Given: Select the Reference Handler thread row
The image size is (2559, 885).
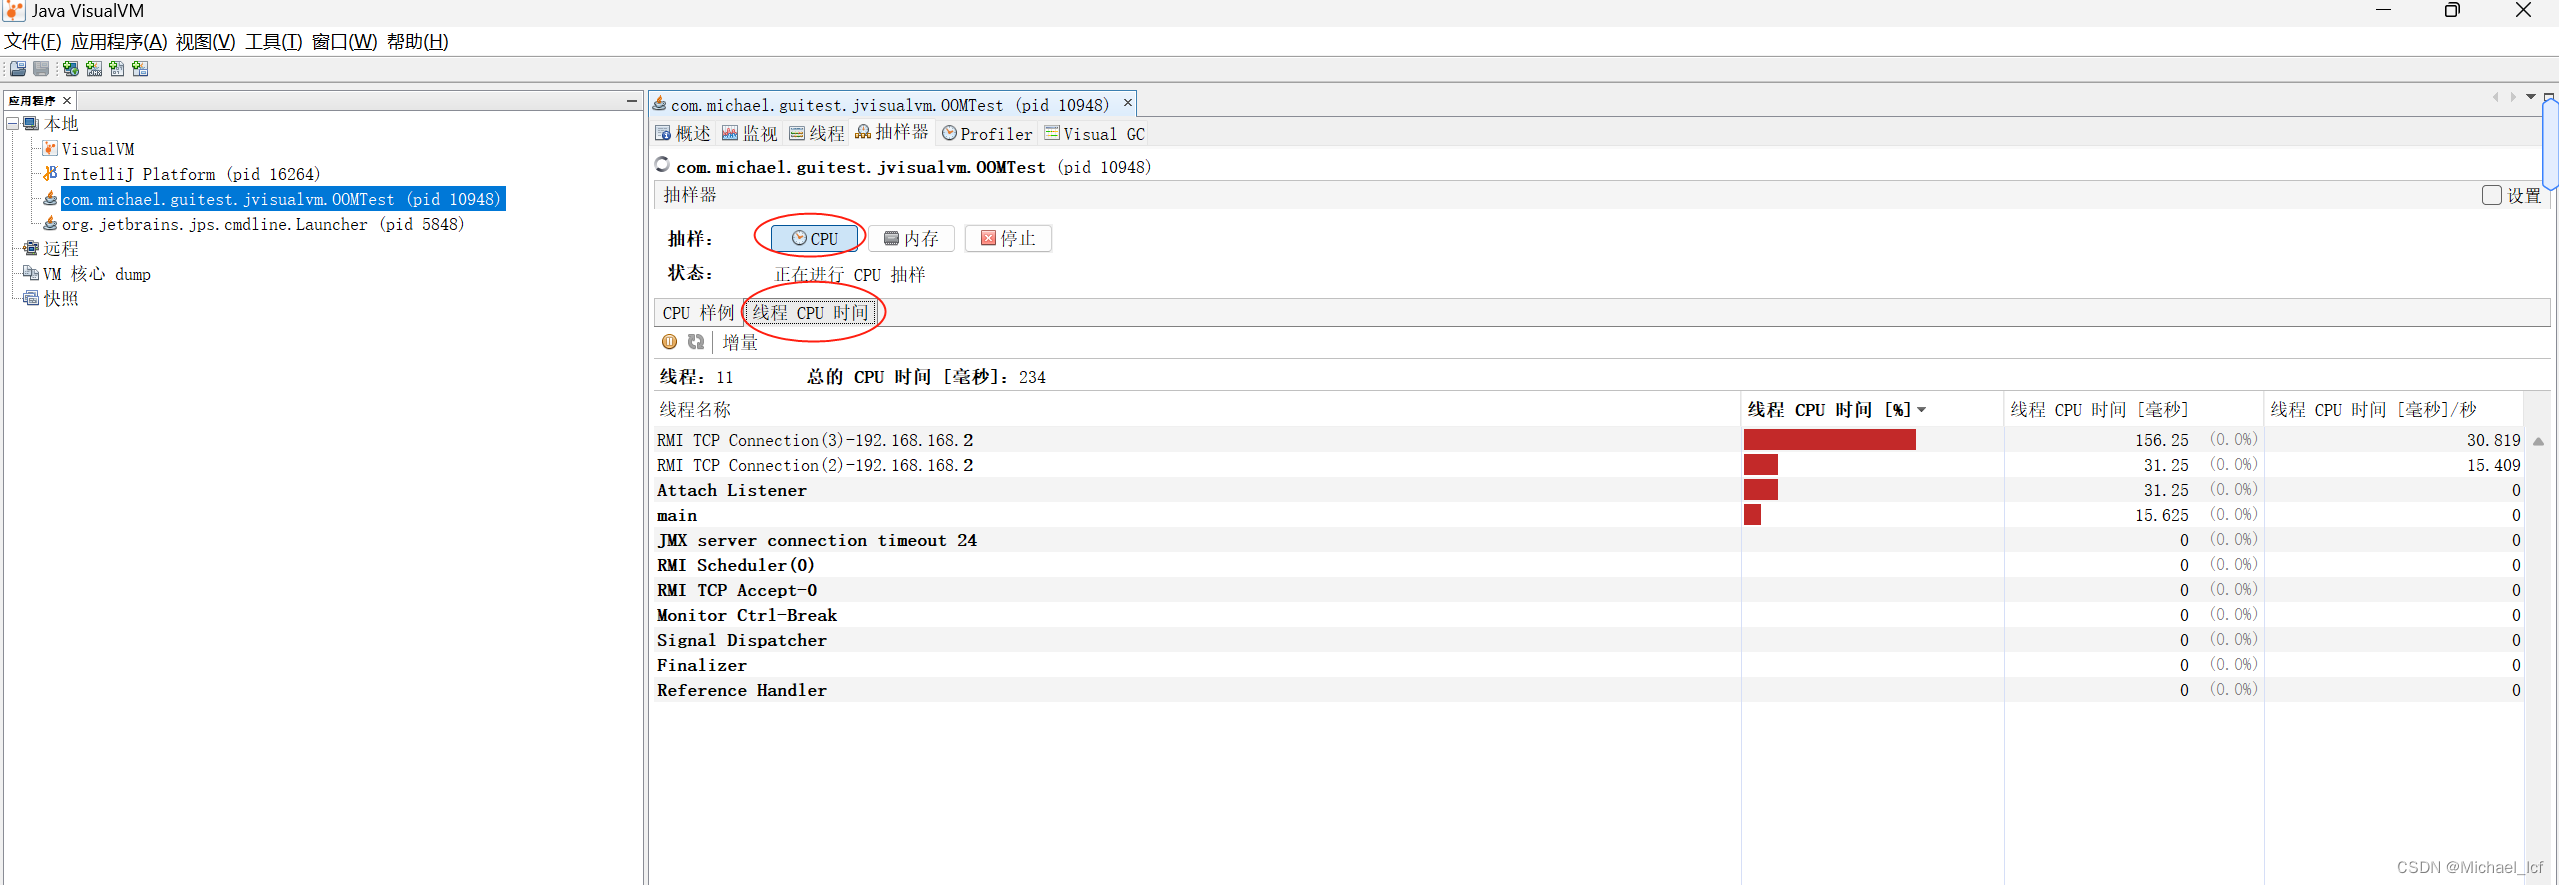Looking at the screenshot, I should point(1588,690).
